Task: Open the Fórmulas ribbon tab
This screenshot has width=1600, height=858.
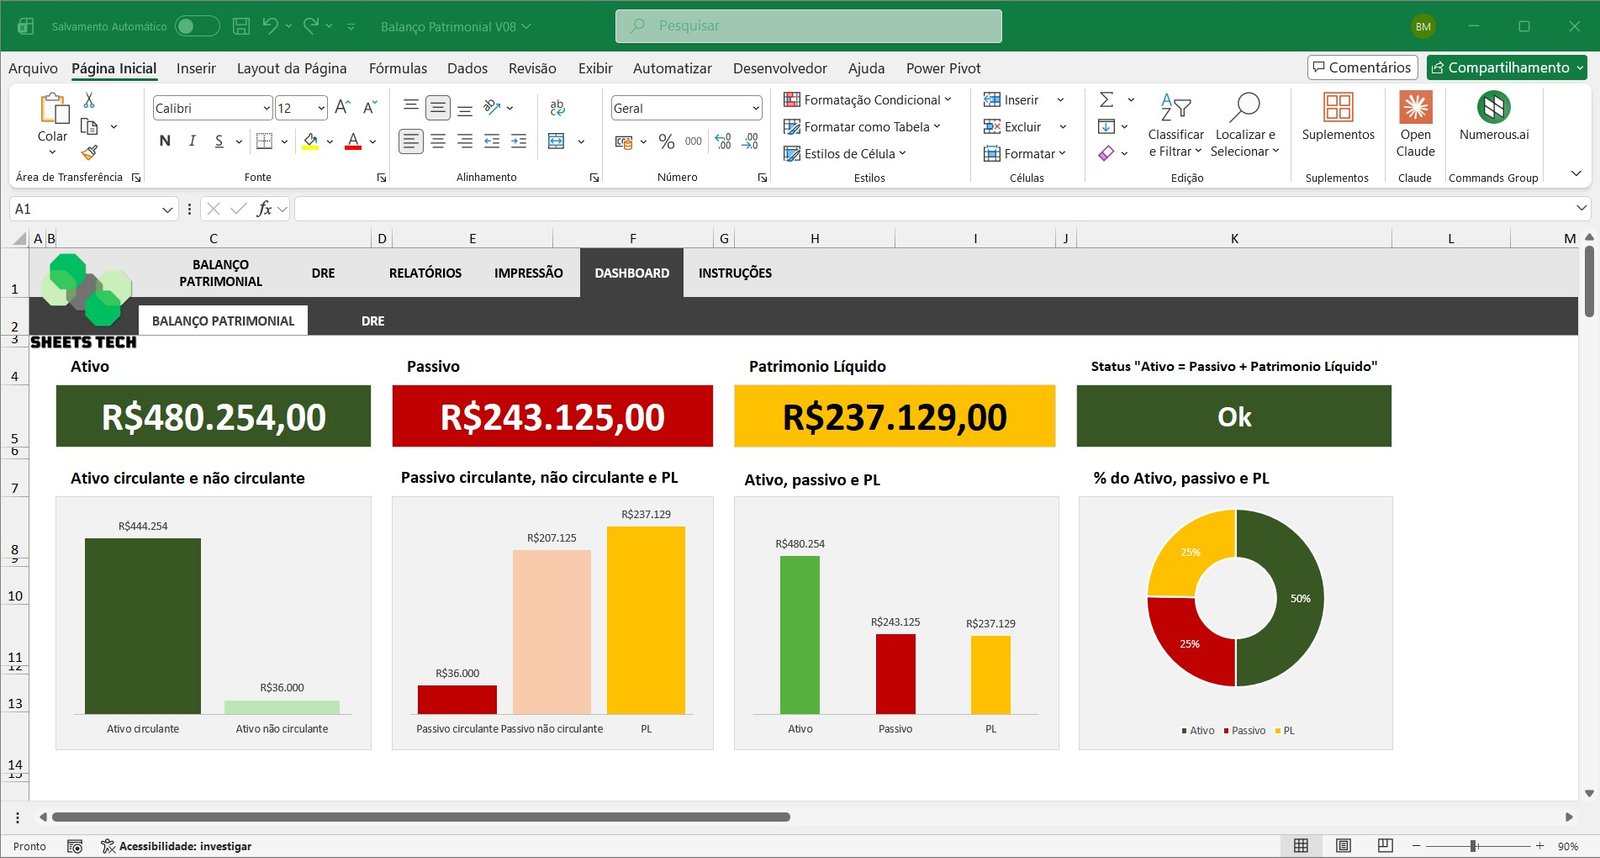Action: [x=397, y=68]
